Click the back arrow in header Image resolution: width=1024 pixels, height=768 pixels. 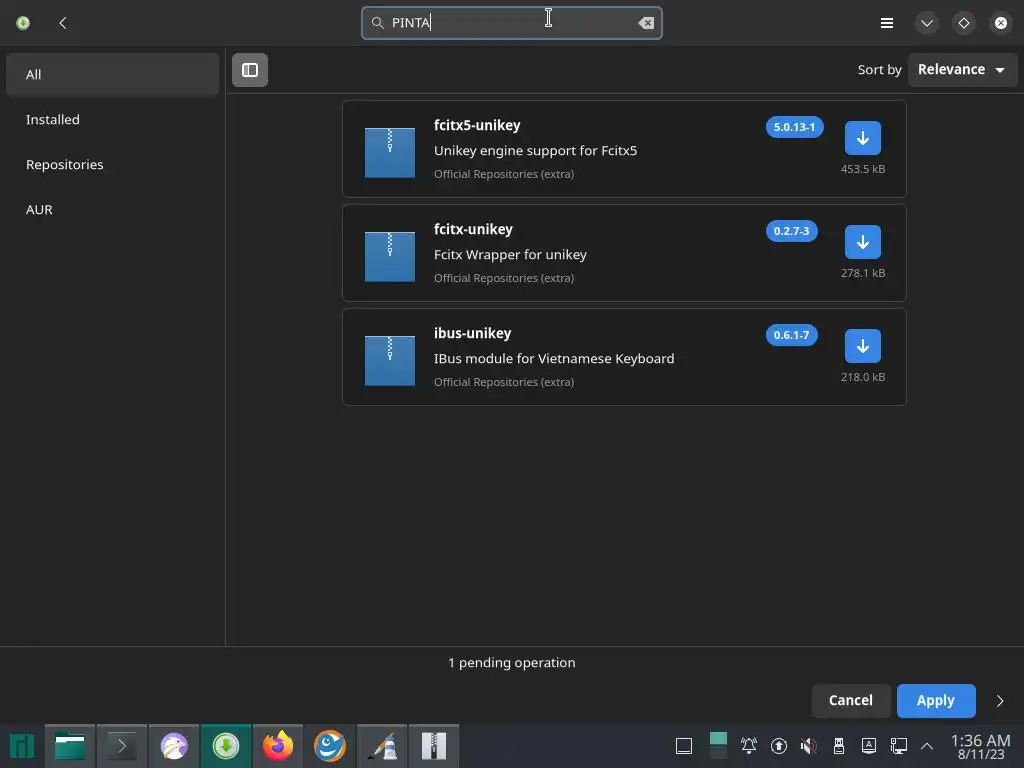click(63, 23)
